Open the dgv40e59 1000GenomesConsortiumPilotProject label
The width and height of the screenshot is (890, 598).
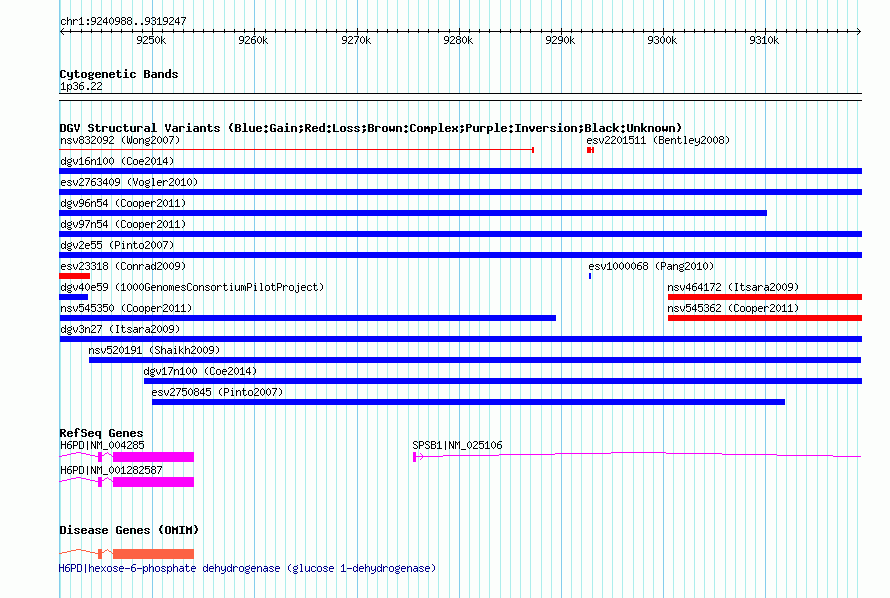[192, 287]
